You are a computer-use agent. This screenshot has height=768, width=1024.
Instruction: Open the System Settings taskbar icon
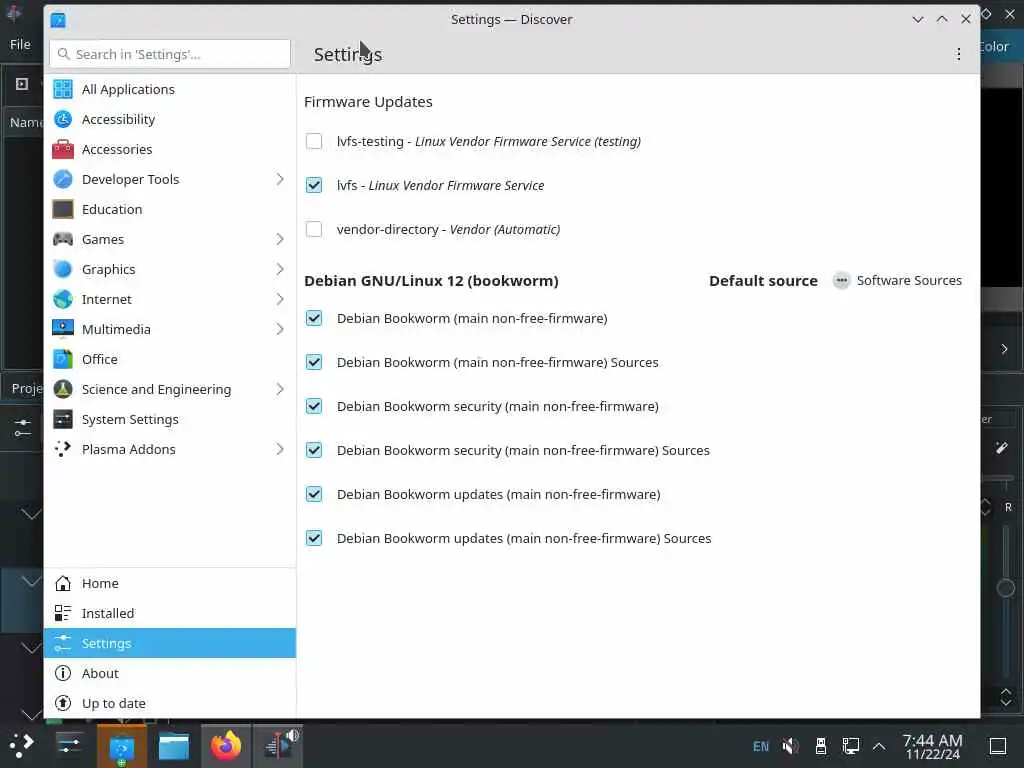69,744
